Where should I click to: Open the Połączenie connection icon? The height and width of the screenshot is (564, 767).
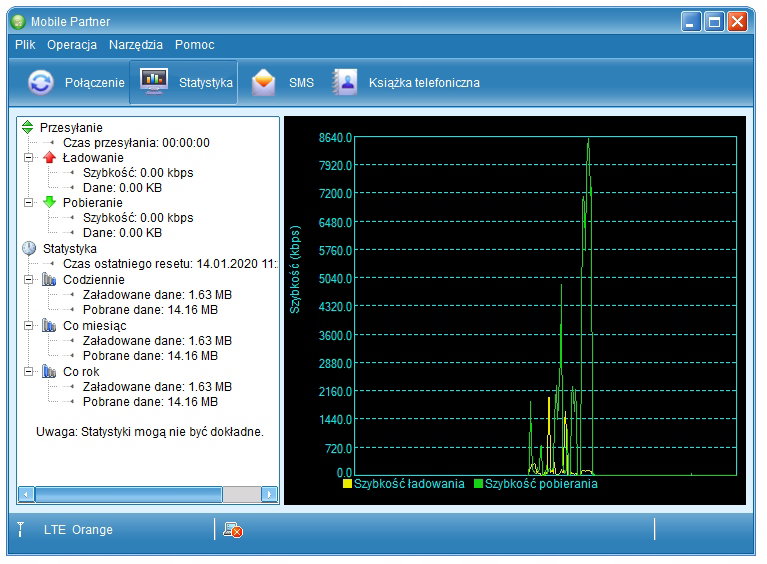(x=41, y=83)
